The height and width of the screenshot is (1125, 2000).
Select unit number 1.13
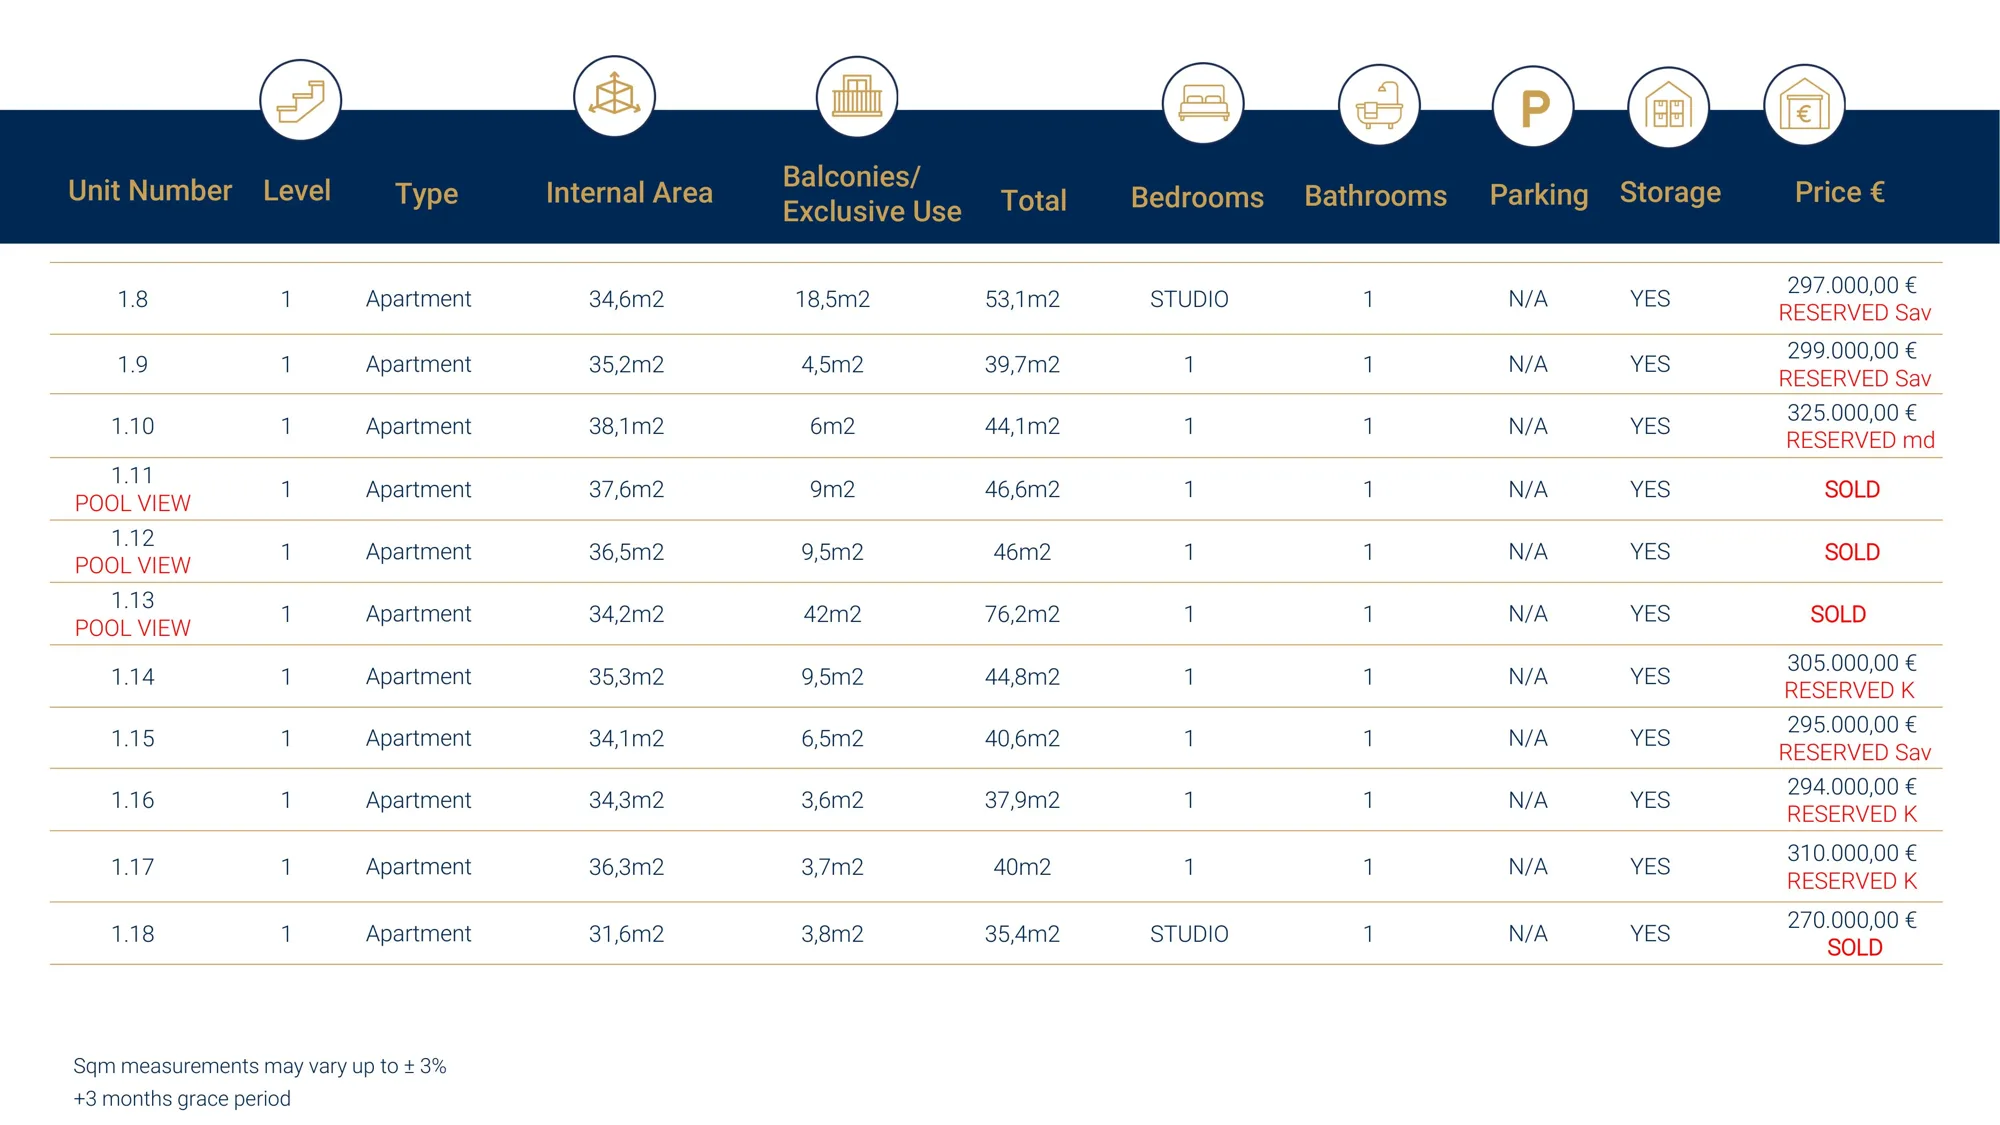[x=133, y=600]
